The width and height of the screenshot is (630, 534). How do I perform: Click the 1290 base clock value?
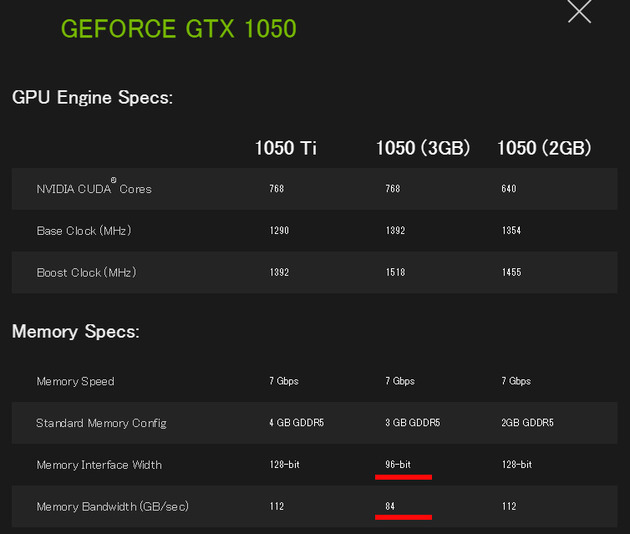279,230
